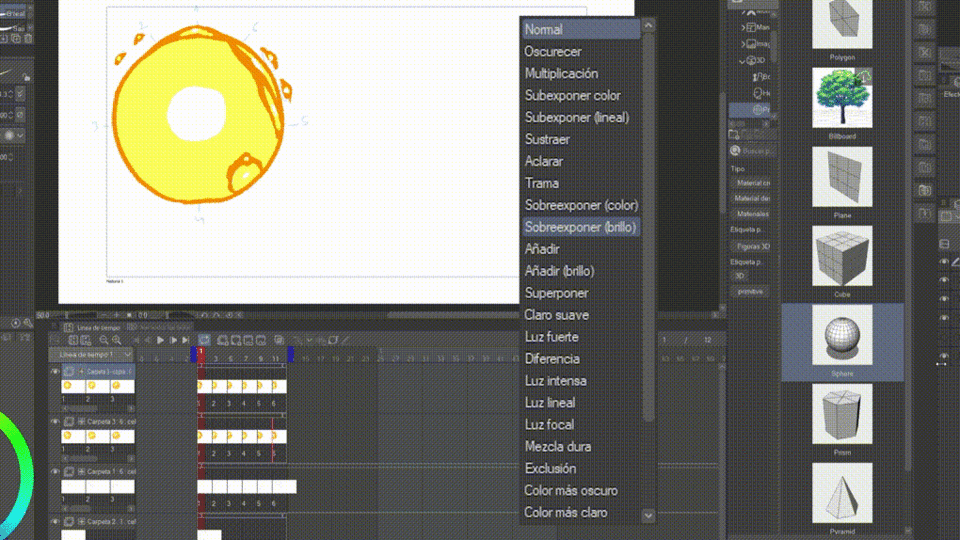
Task: Expand the Carpeta 1-copia folder plus sign
Action: click(81, 372)
